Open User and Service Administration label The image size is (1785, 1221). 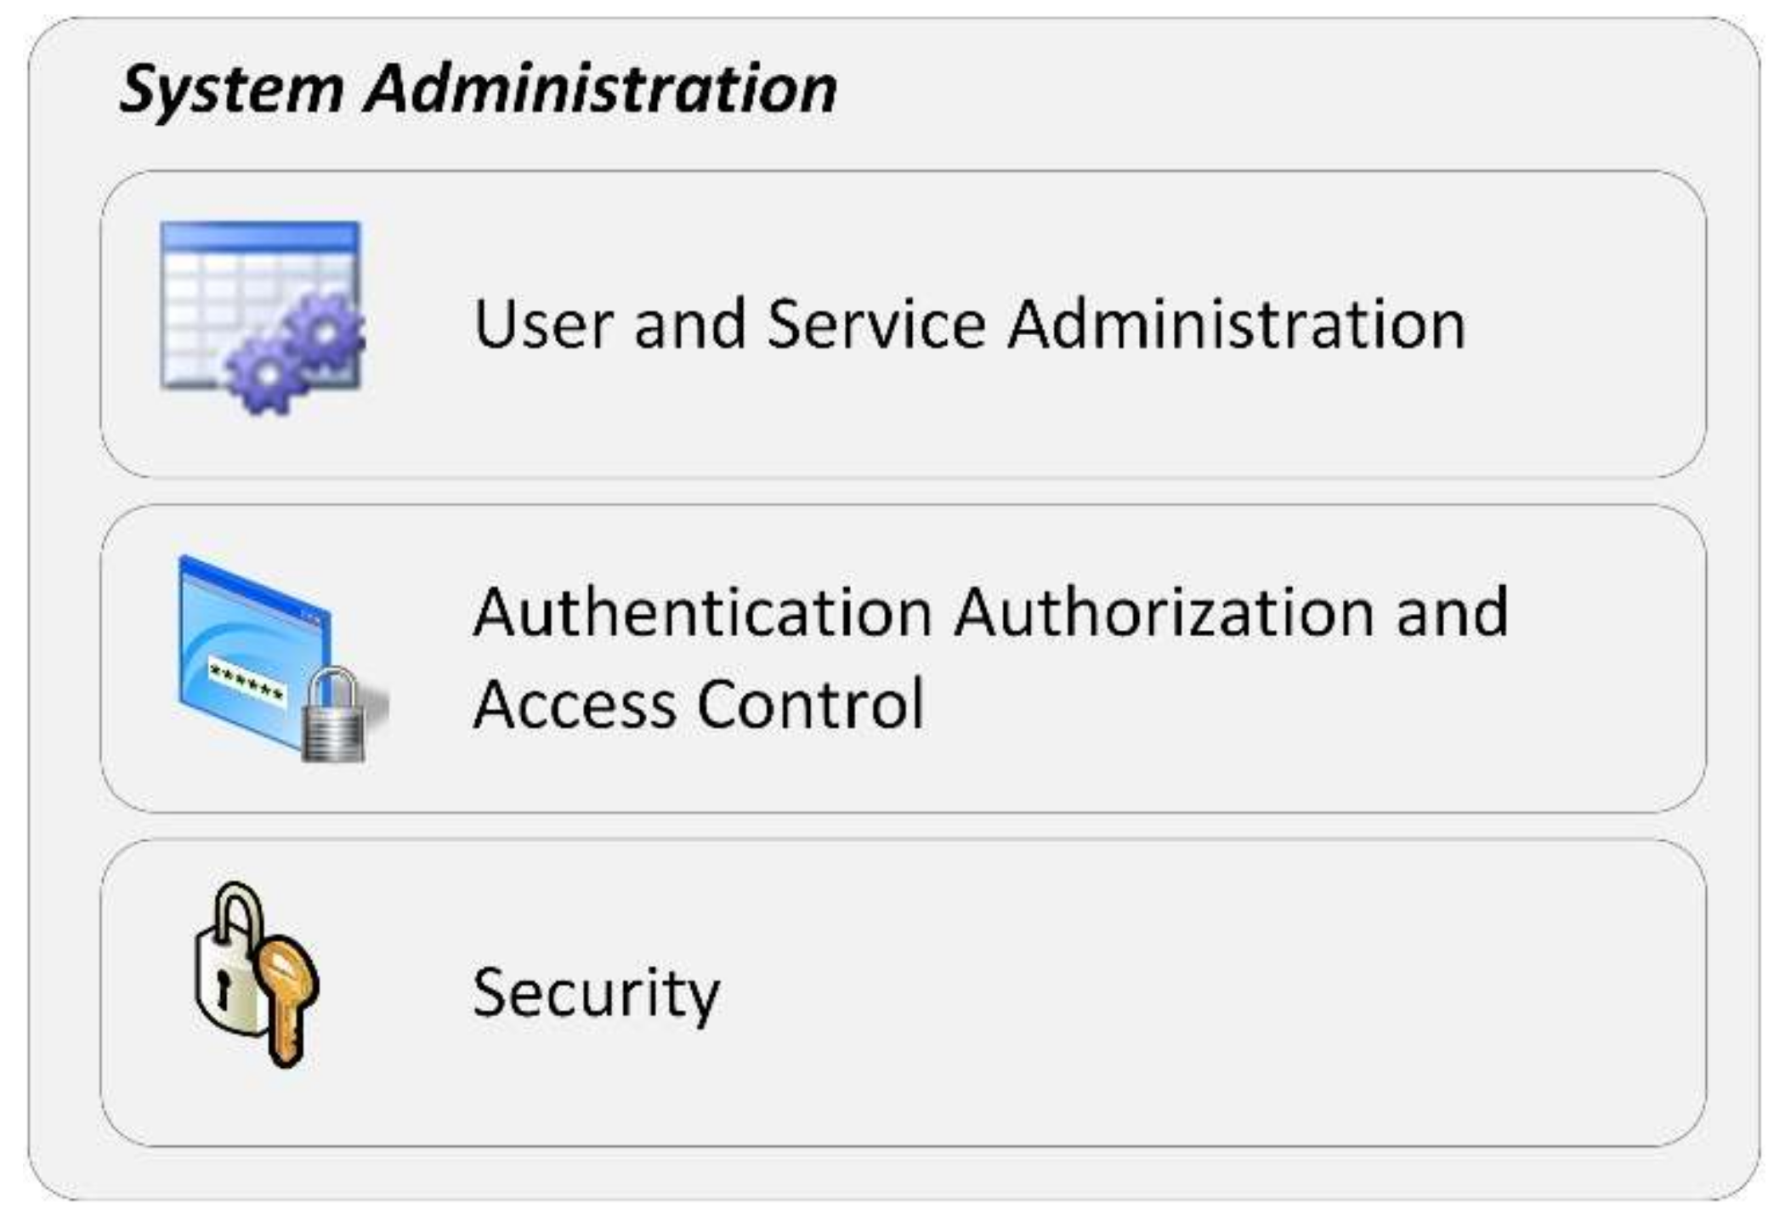coord(969,324)
